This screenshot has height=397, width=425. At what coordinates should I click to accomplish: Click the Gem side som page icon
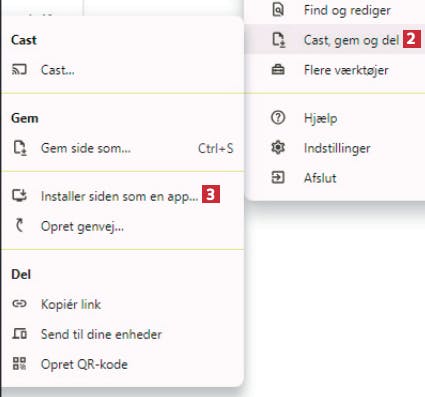pos(20,148)
